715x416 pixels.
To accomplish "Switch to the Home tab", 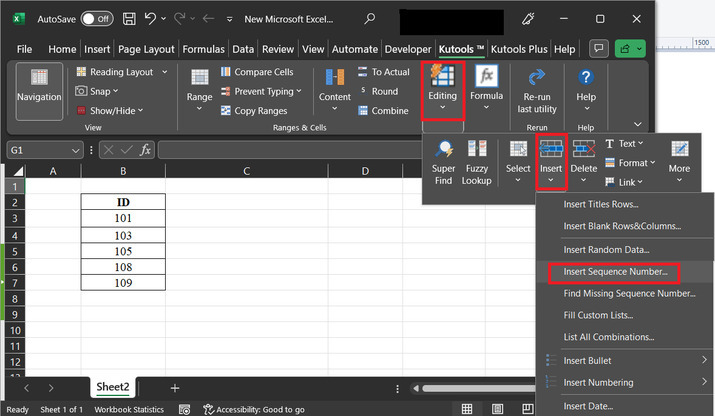I will (62, 49).
